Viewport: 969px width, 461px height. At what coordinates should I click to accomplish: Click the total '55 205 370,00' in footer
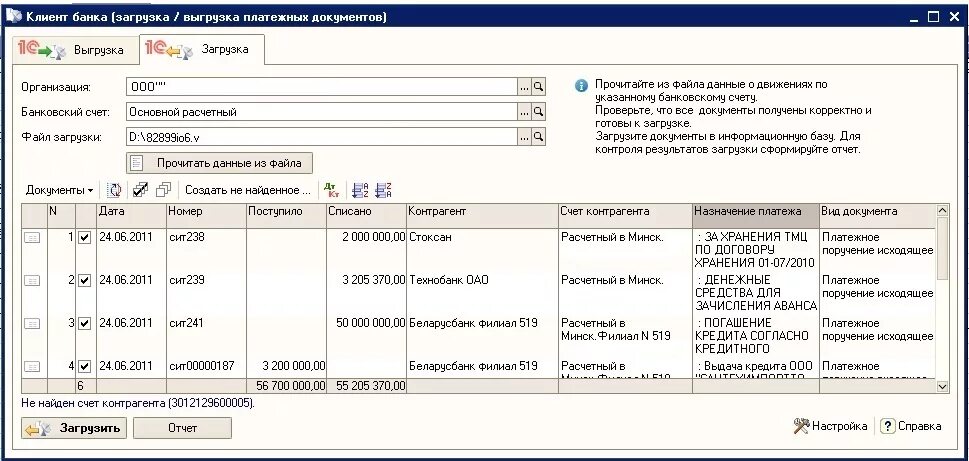[x=371, y=386]
